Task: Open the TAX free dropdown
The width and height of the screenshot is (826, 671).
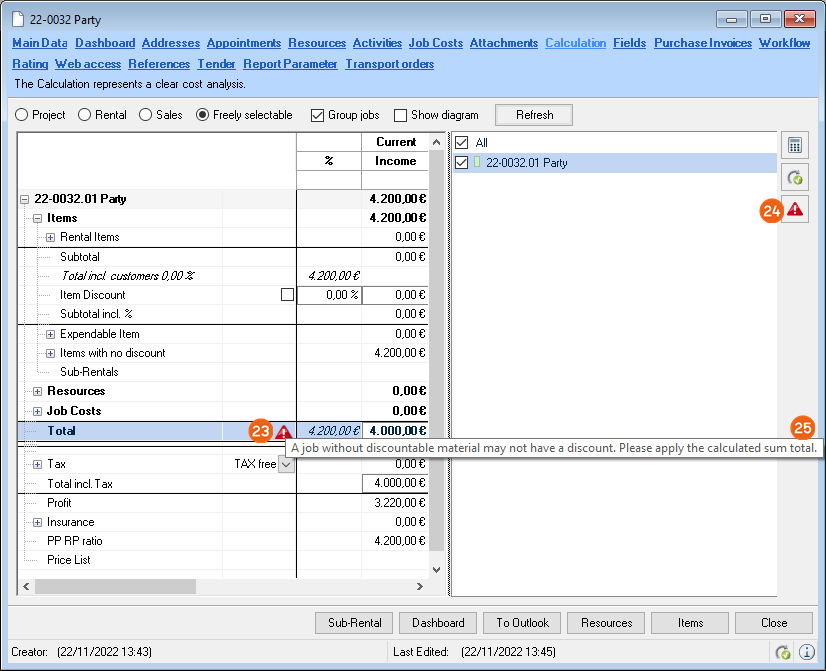Action: (286, 464)
